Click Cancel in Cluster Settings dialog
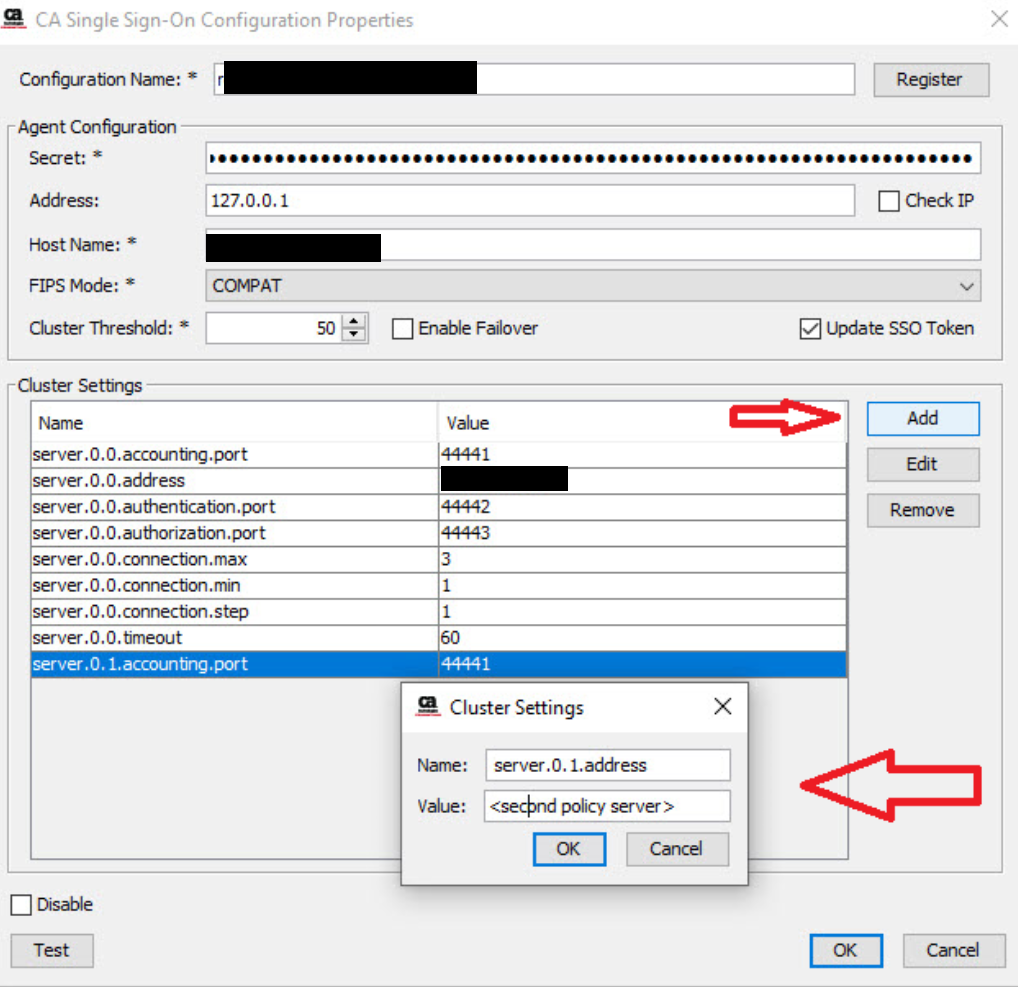Image resolution: width=1018 pixels, height=987 pixels. tap(677, 849)
